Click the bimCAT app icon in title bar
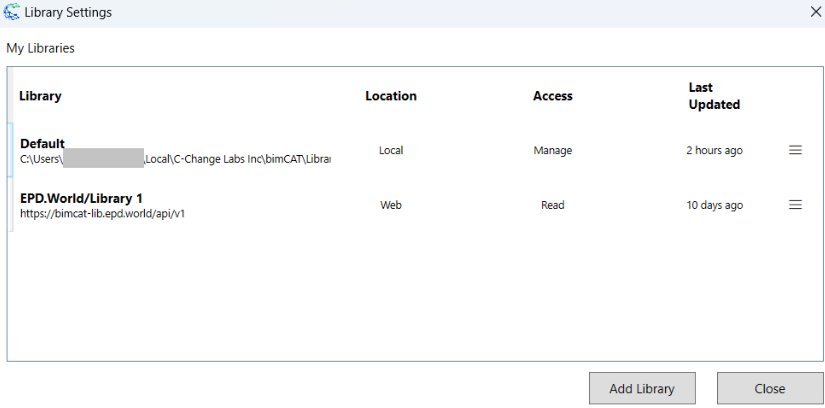 12,13
